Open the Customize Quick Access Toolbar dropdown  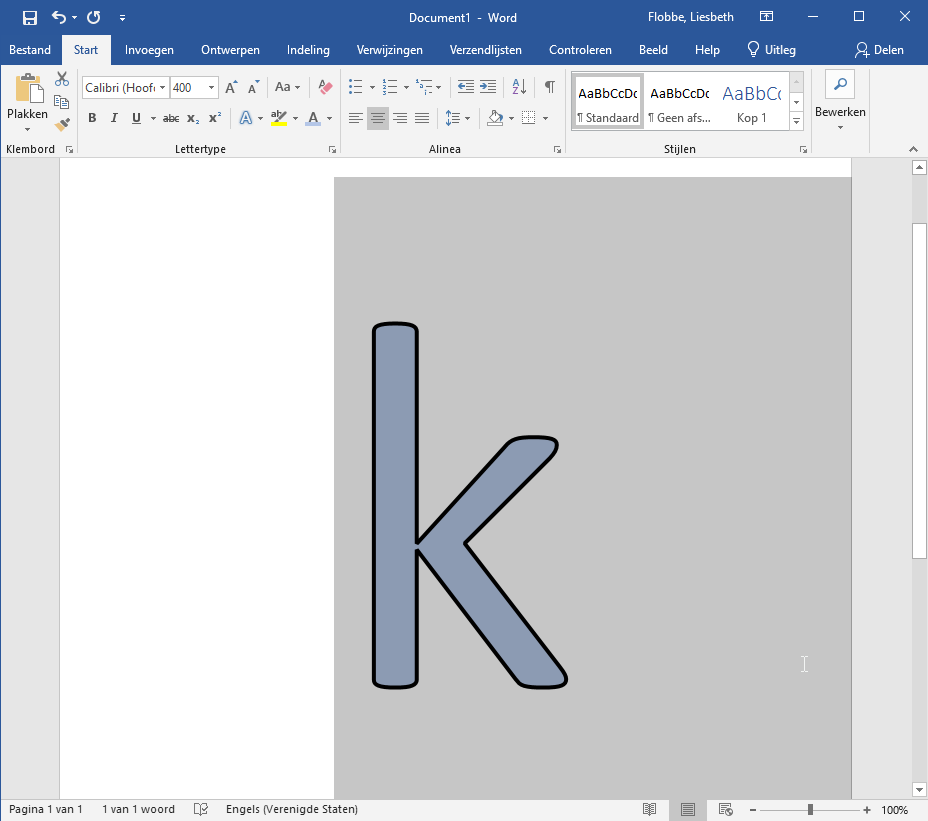point(122,18)
